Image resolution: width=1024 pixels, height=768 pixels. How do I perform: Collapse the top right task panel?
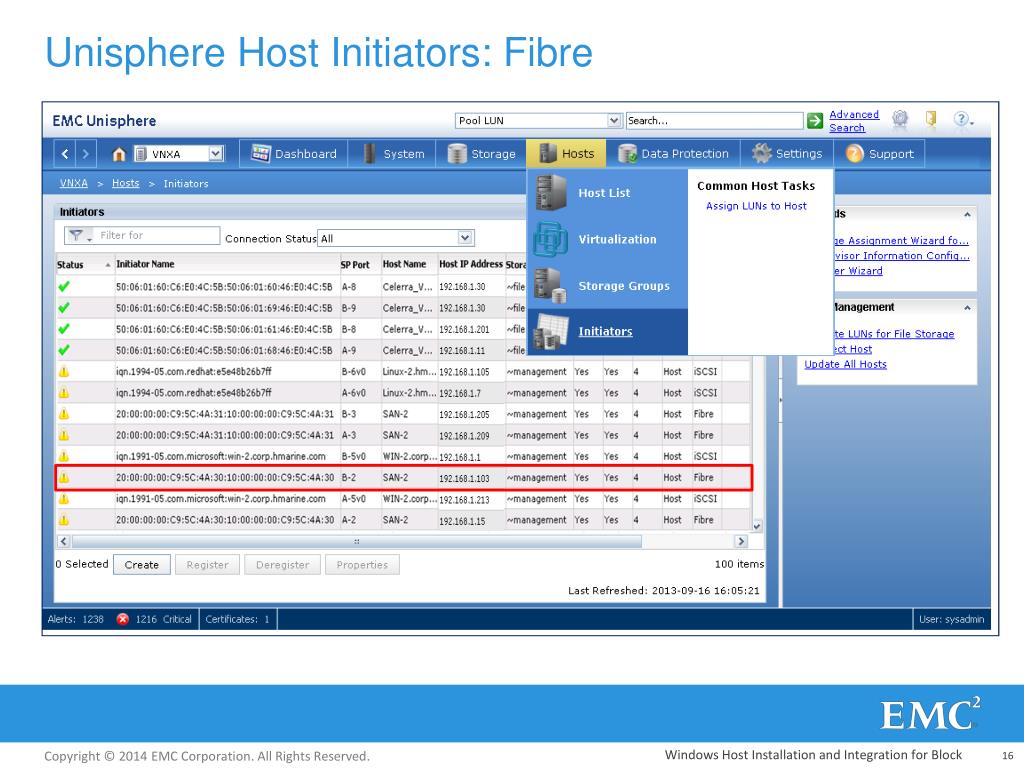tap(967, 214)
